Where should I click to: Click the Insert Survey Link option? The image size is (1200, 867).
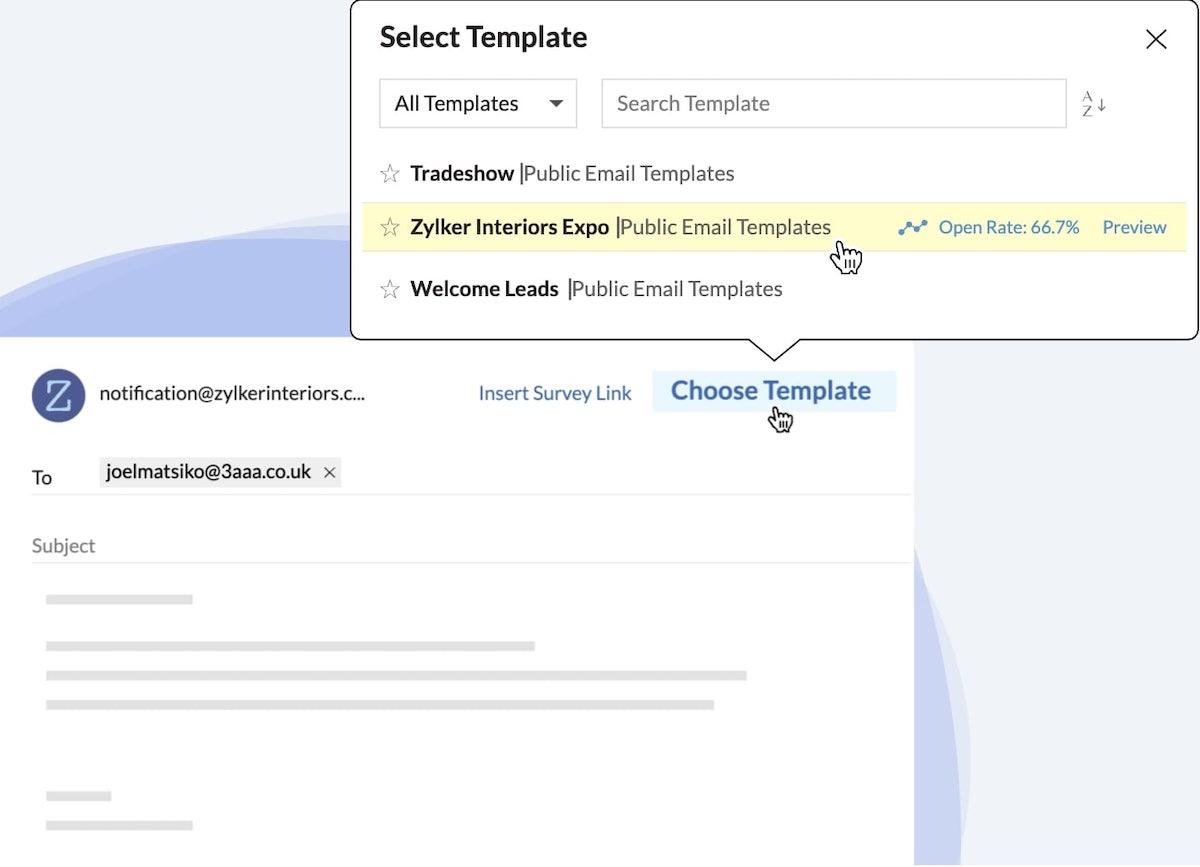(x=555, y=394)
